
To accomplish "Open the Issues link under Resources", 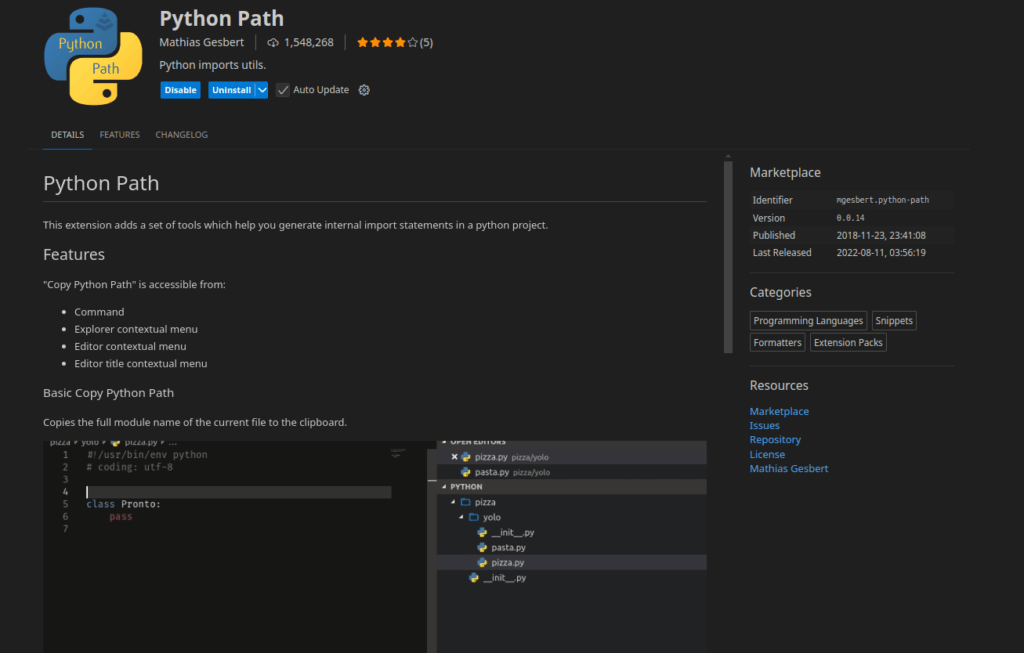I will (764, 426).
